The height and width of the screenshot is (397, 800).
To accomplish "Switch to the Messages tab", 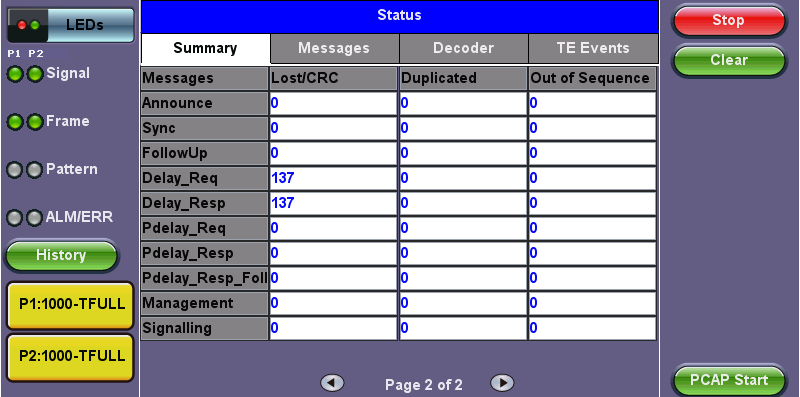I will [334, 48].
